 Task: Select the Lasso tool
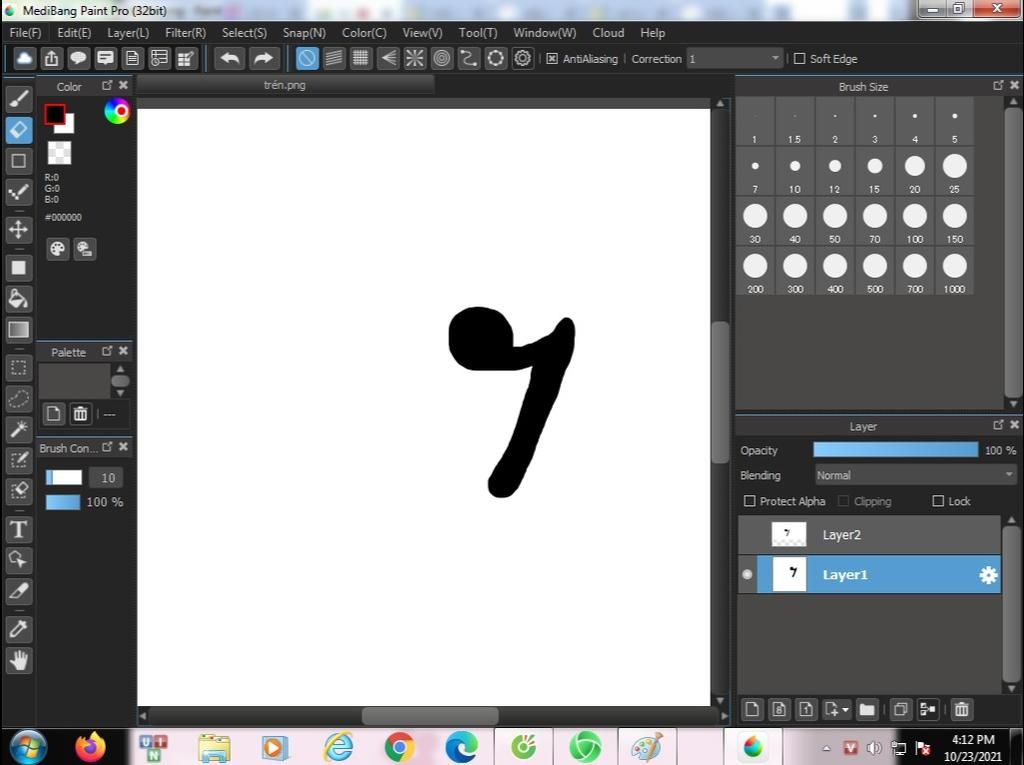pos(19,399)
